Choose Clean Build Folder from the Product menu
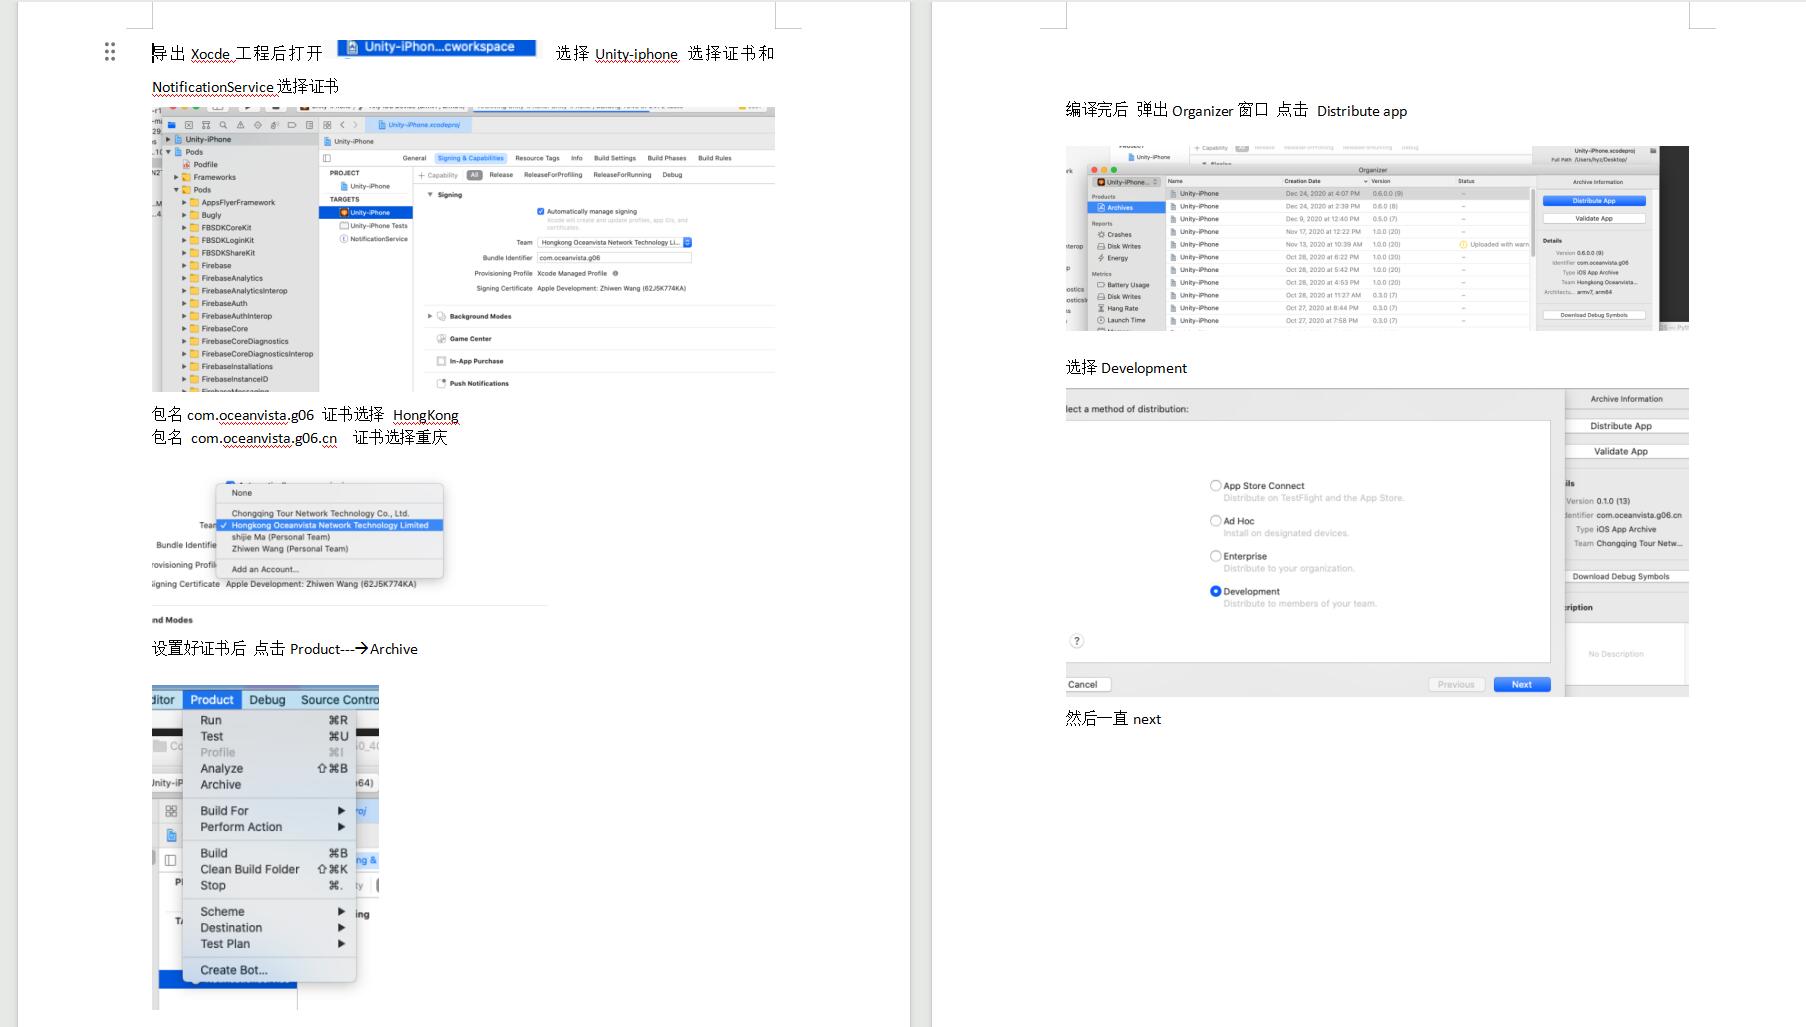Viewport: 1806px width, 1027px height. (x=250, y=869)
